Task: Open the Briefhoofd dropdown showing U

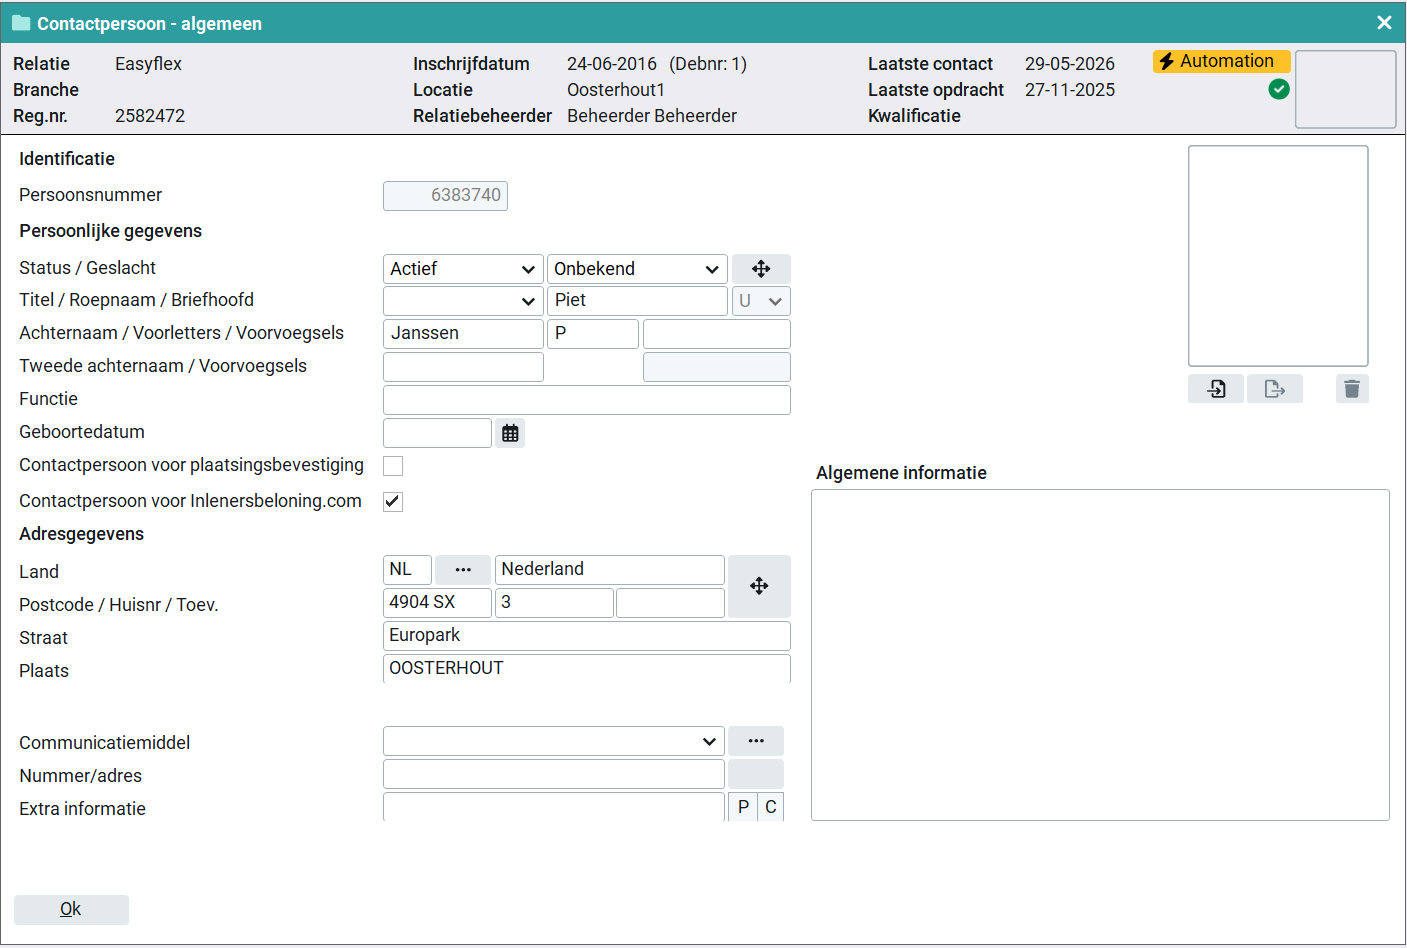Action: (x=761, y=301)
